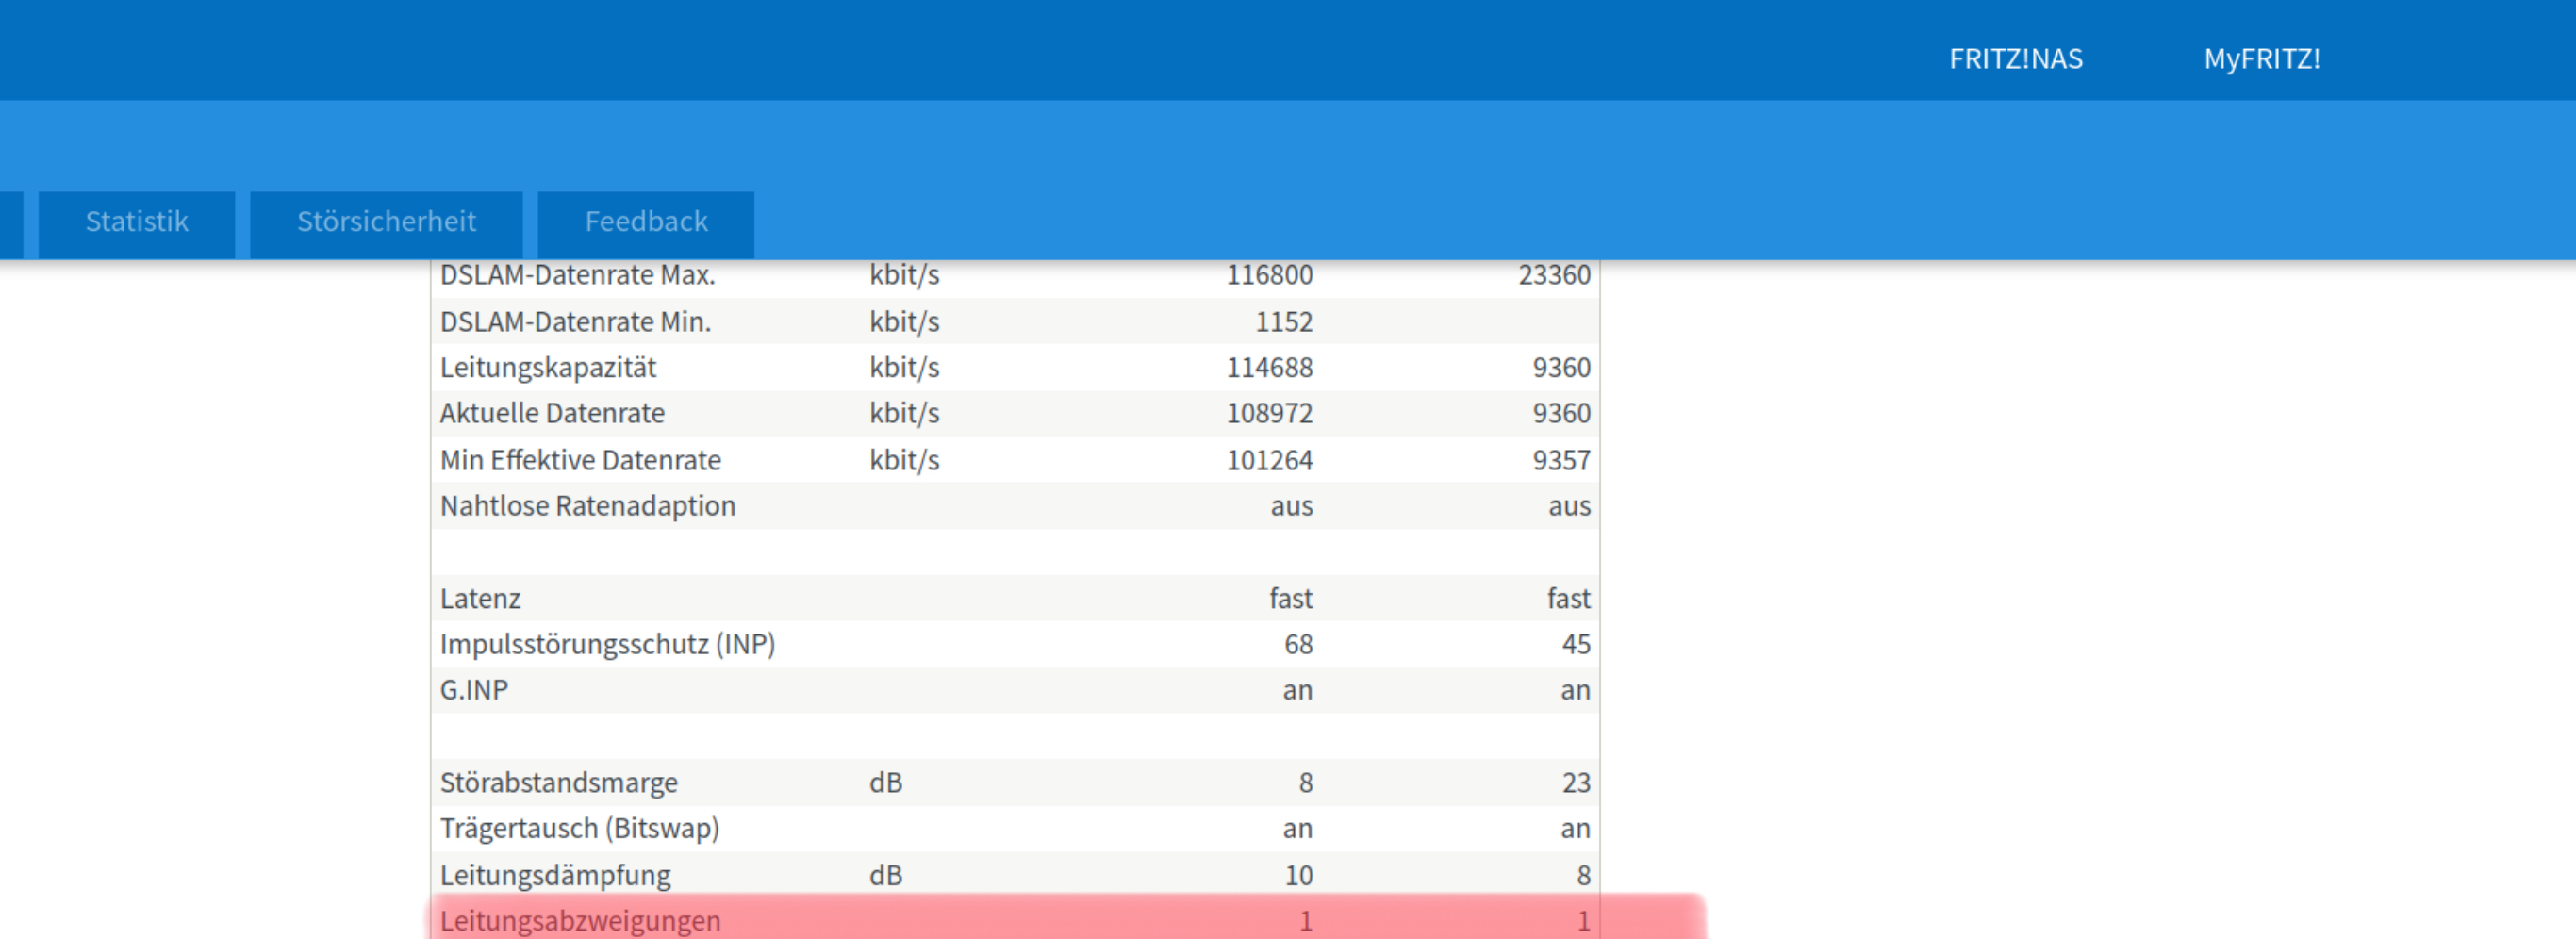Click the value 116800
The height and width of the screenshot is (939, 2576).
click(1269, 275)
